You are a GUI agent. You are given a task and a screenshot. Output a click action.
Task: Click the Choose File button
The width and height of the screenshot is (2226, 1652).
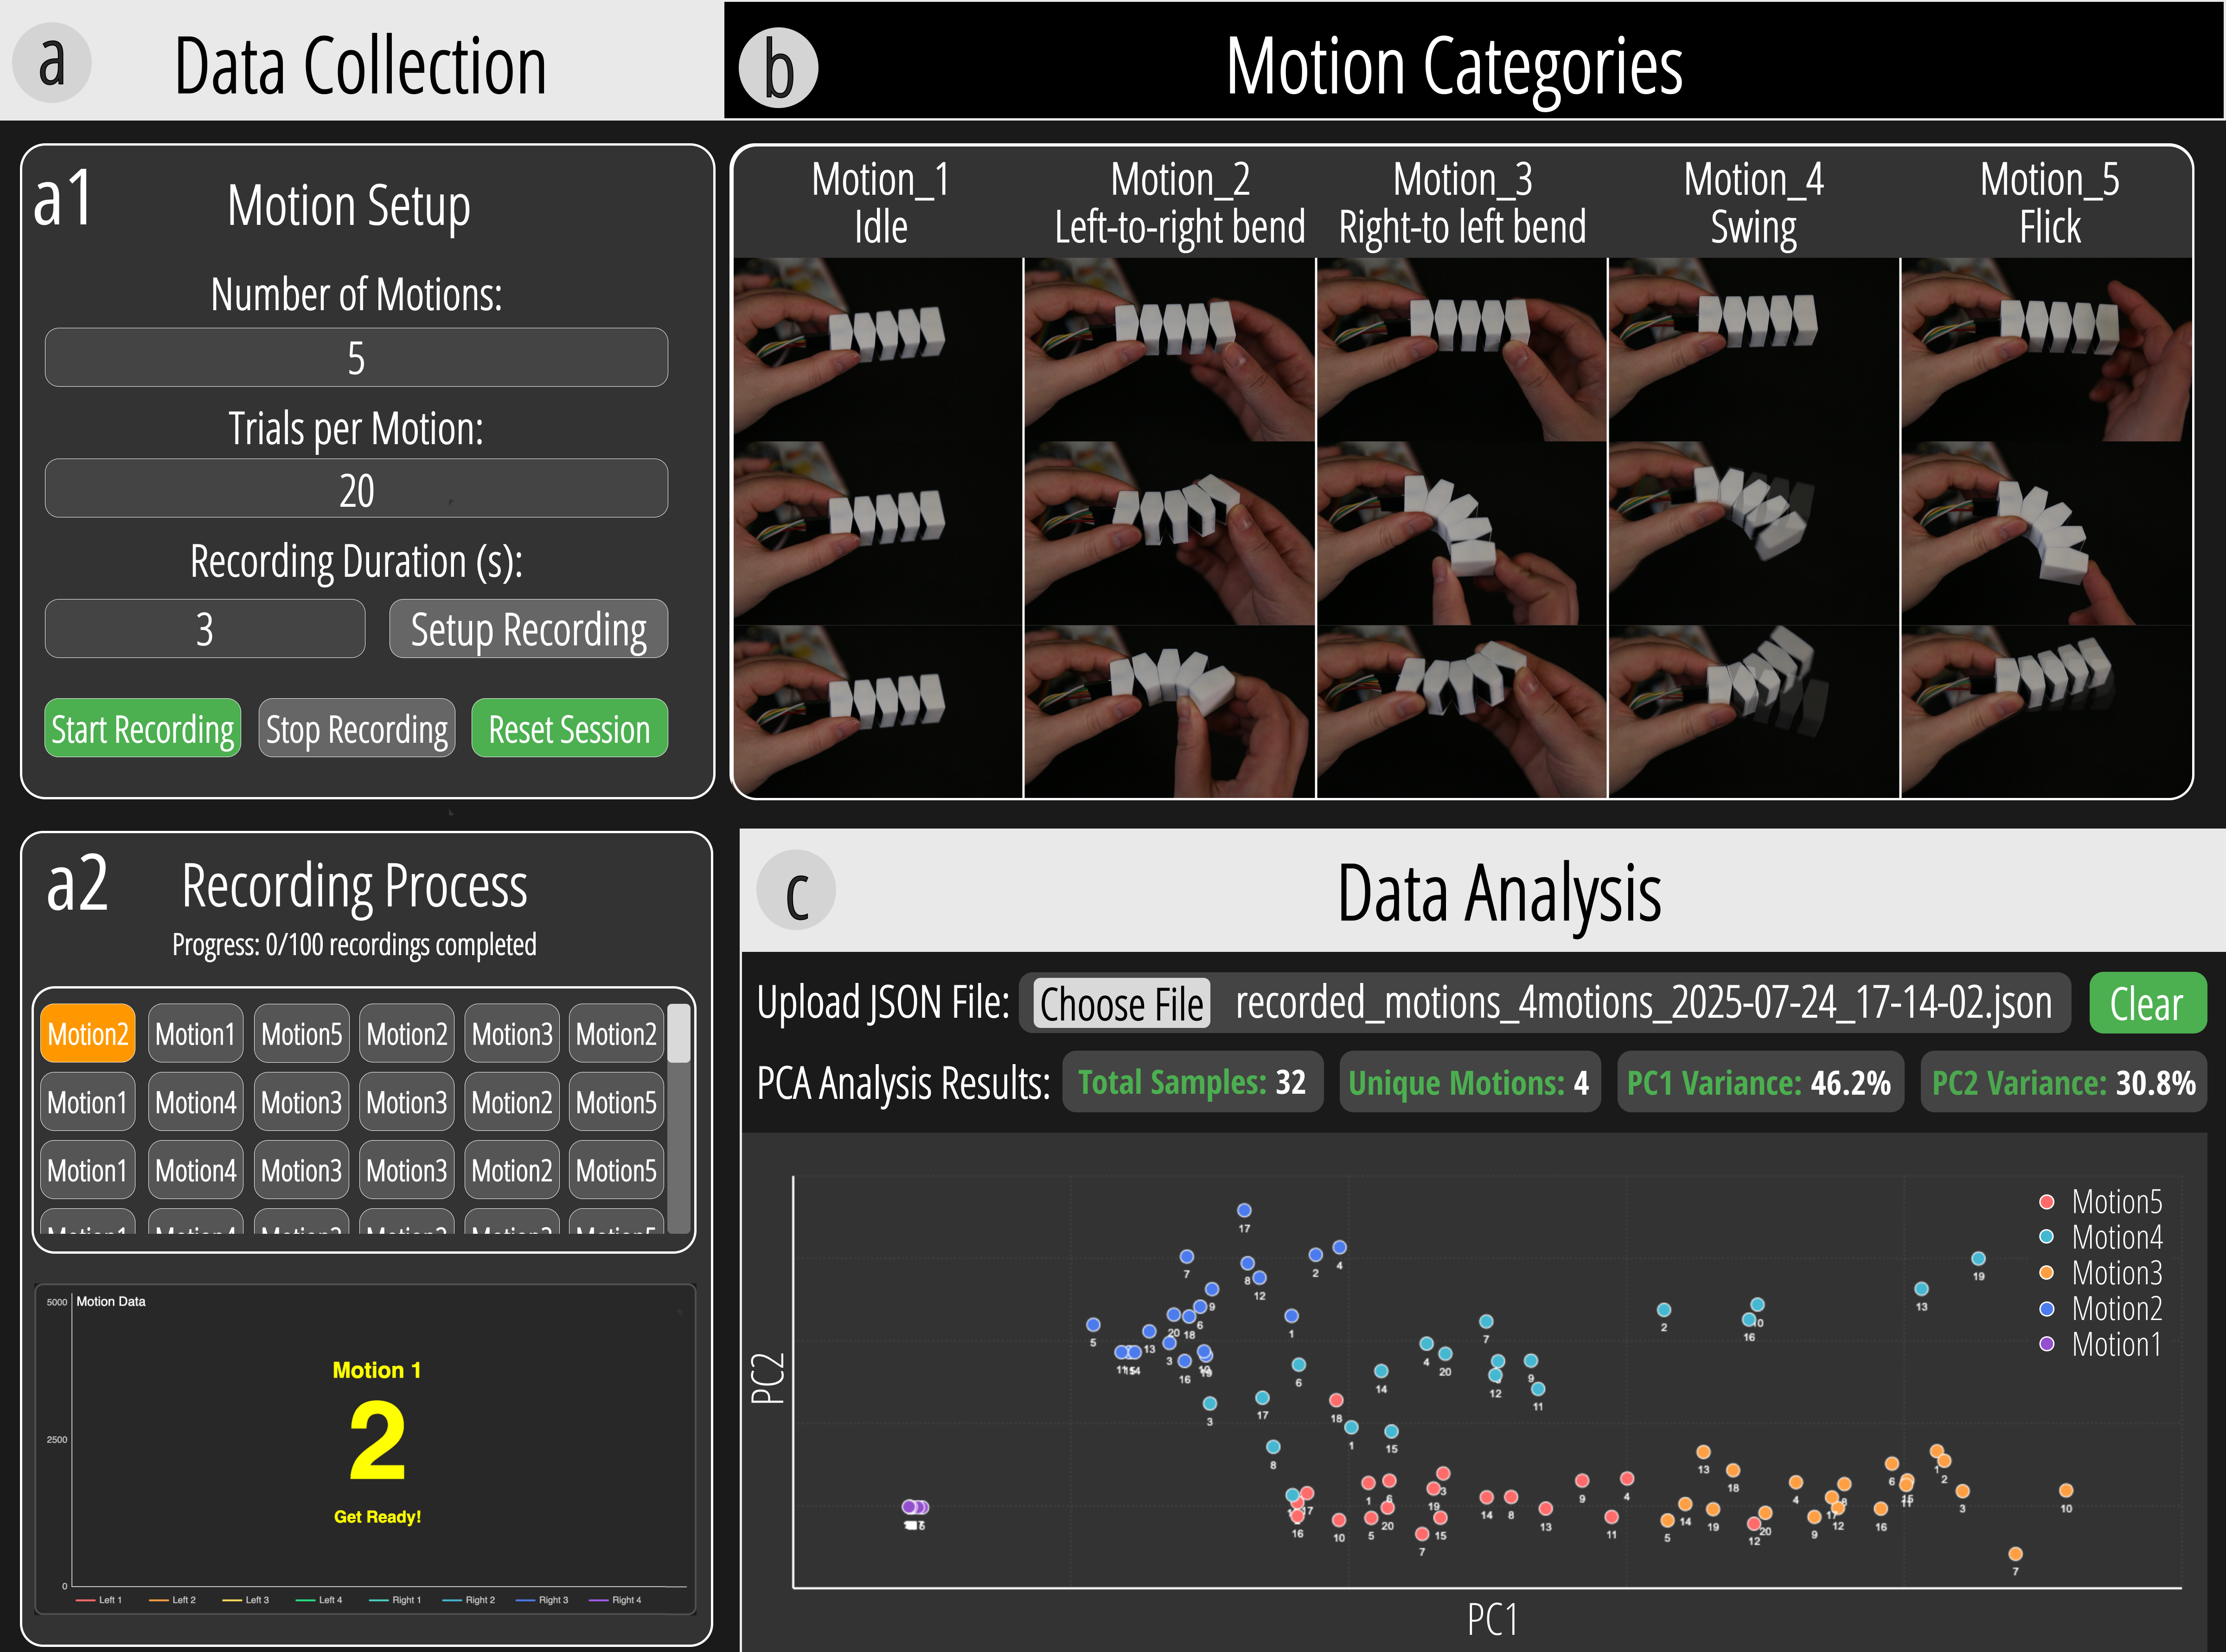pyautogui.click(x=1121, y=1003)
